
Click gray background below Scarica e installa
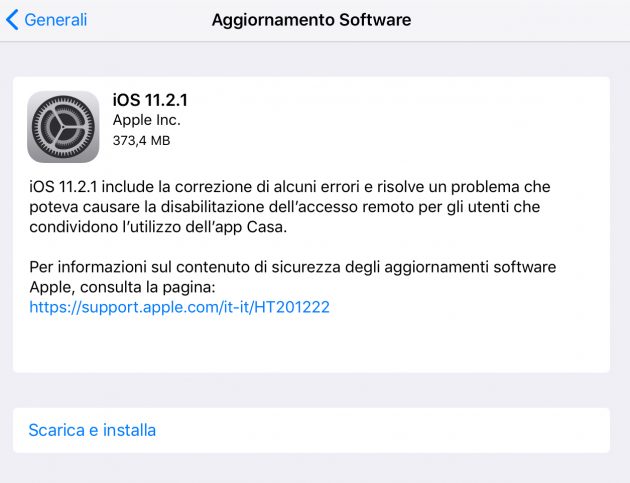[x=311, y=468]
